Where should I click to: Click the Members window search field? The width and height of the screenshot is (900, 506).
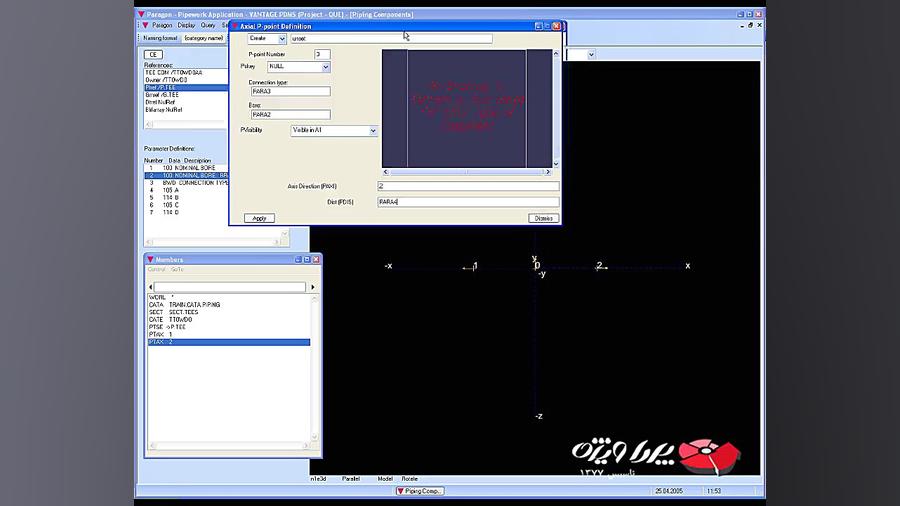[x=230, y=287]
